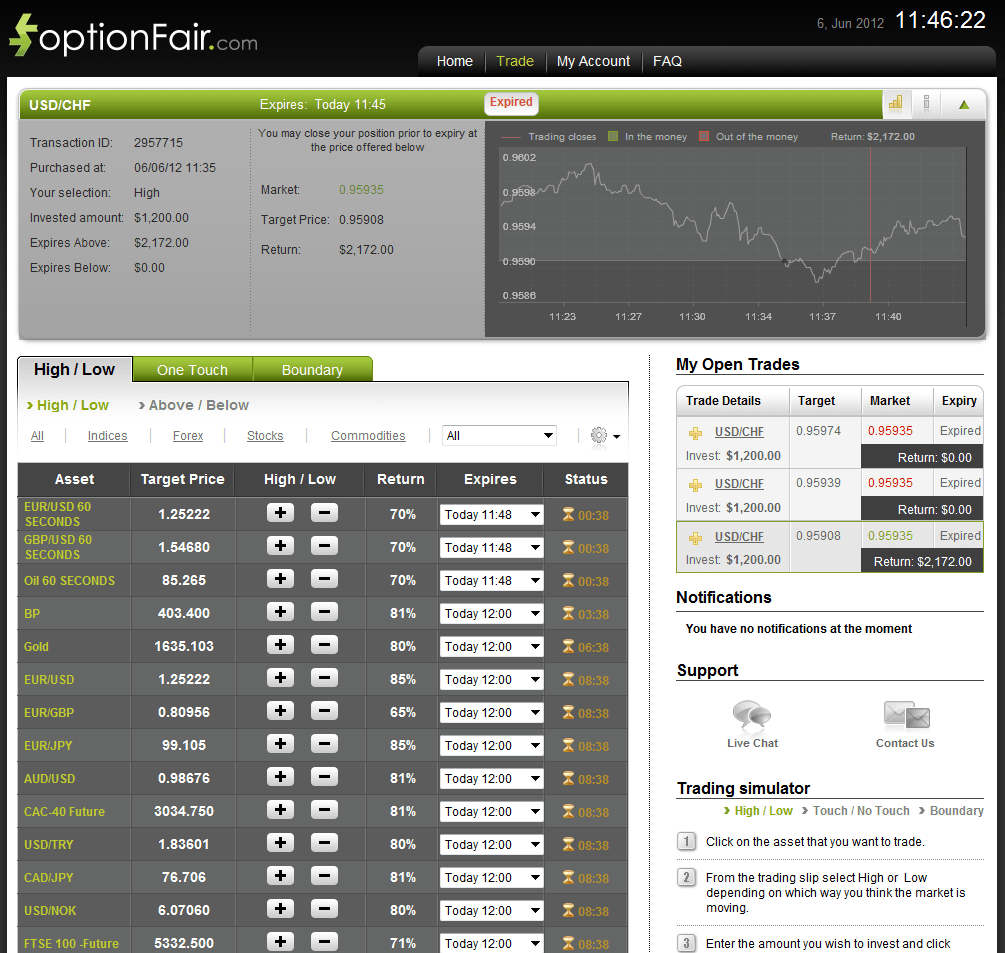Select High (+) for EUR/USD 60 SECONDS

pyautogui.click(x=280, y=512)
